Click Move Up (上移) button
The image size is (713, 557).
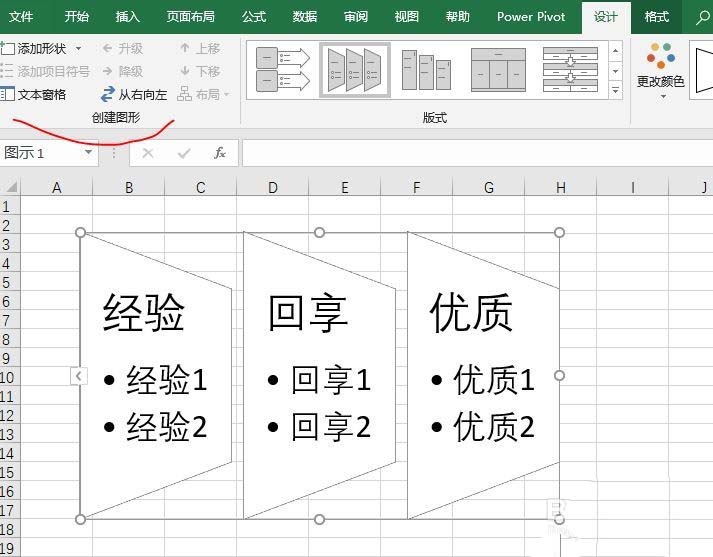point(200,48)
